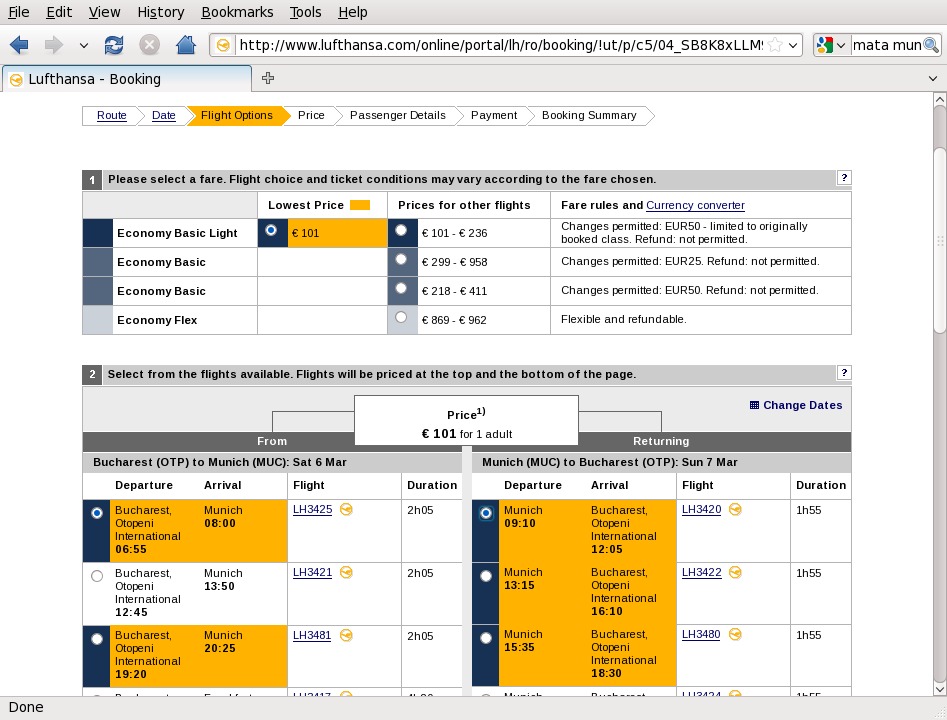Click the Lufthansa logo next to LH3425
Viewport: 947px width, 720px height.
[346, 509]
